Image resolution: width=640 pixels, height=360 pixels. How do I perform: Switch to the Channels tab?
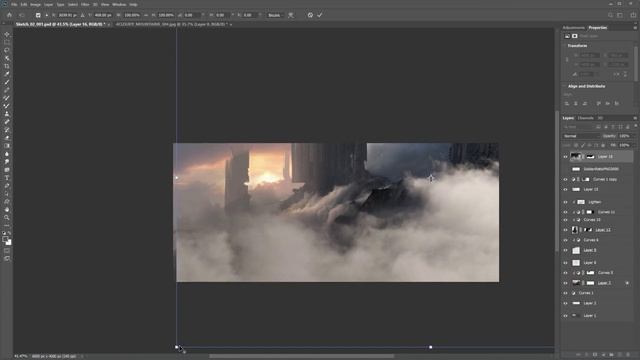click(585, 118)
